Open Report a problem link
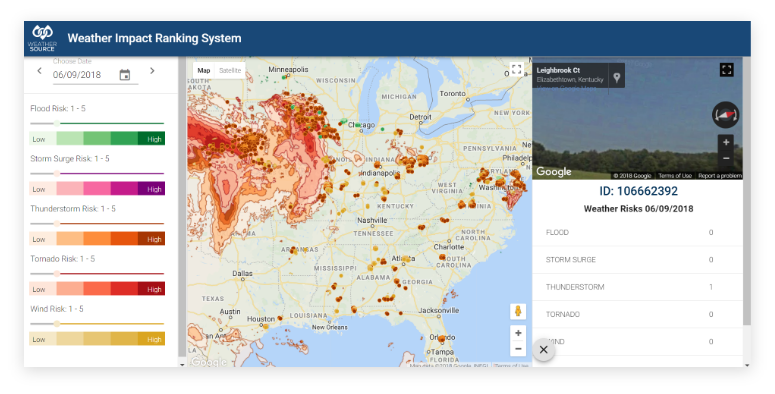 [720, 175]
